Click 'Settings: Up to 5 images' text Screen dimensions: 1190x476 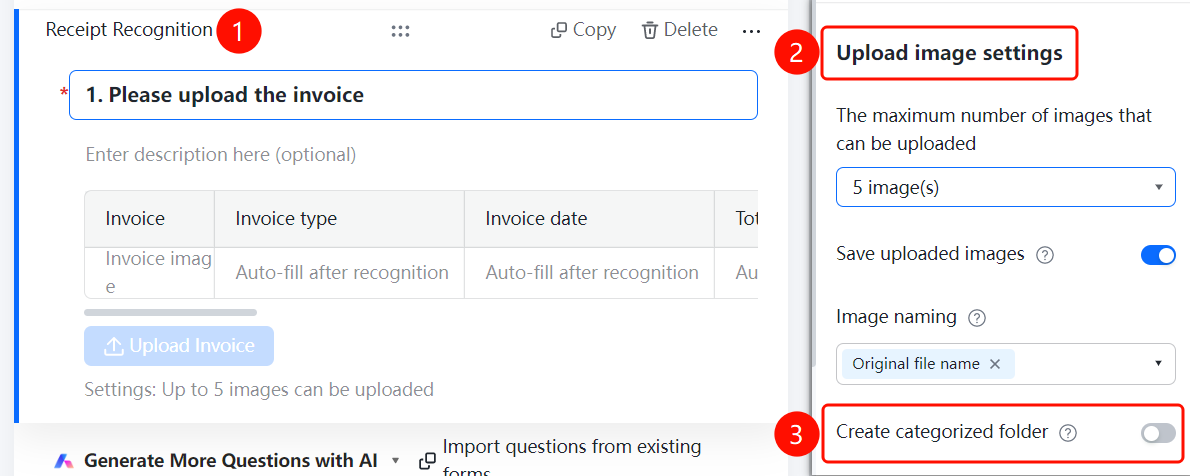259,390
